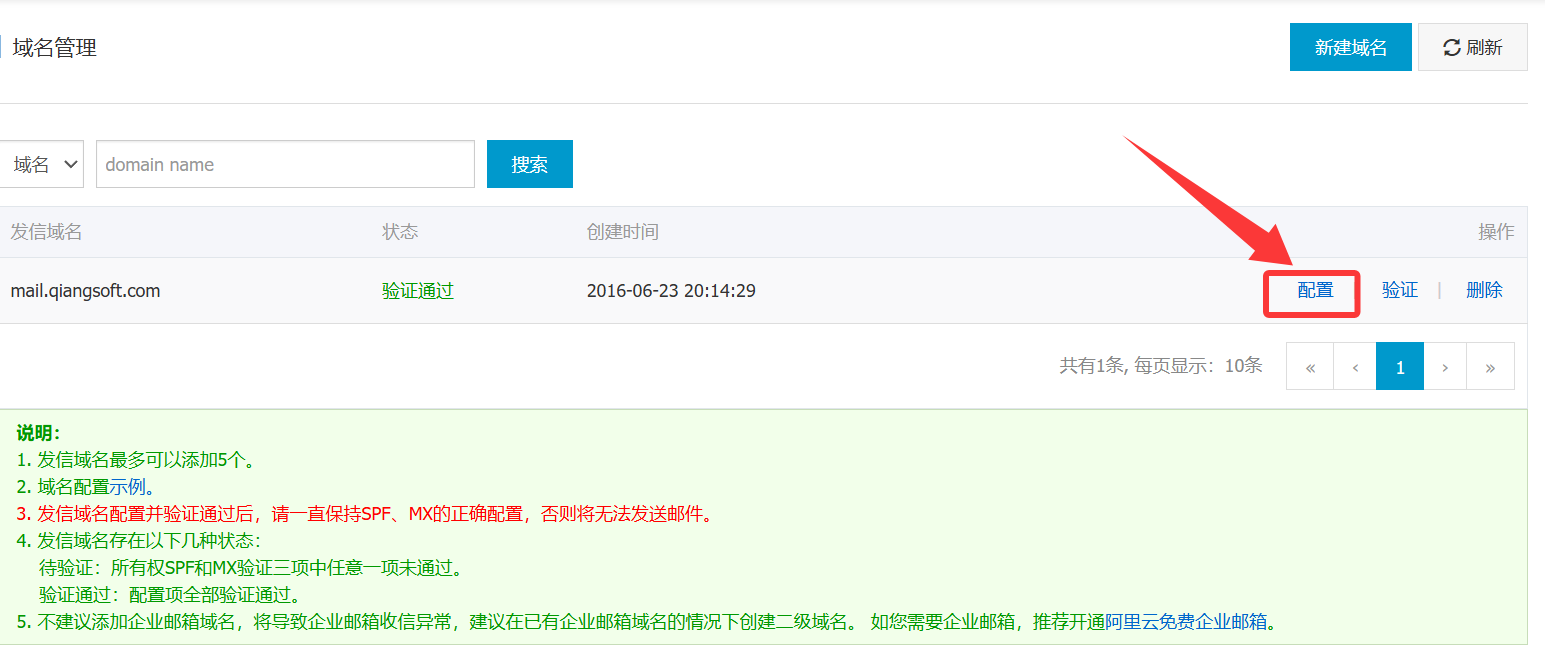Screen dimensions: 1545x654
Task: Go to next page with › arrow
Action: 1445,367
